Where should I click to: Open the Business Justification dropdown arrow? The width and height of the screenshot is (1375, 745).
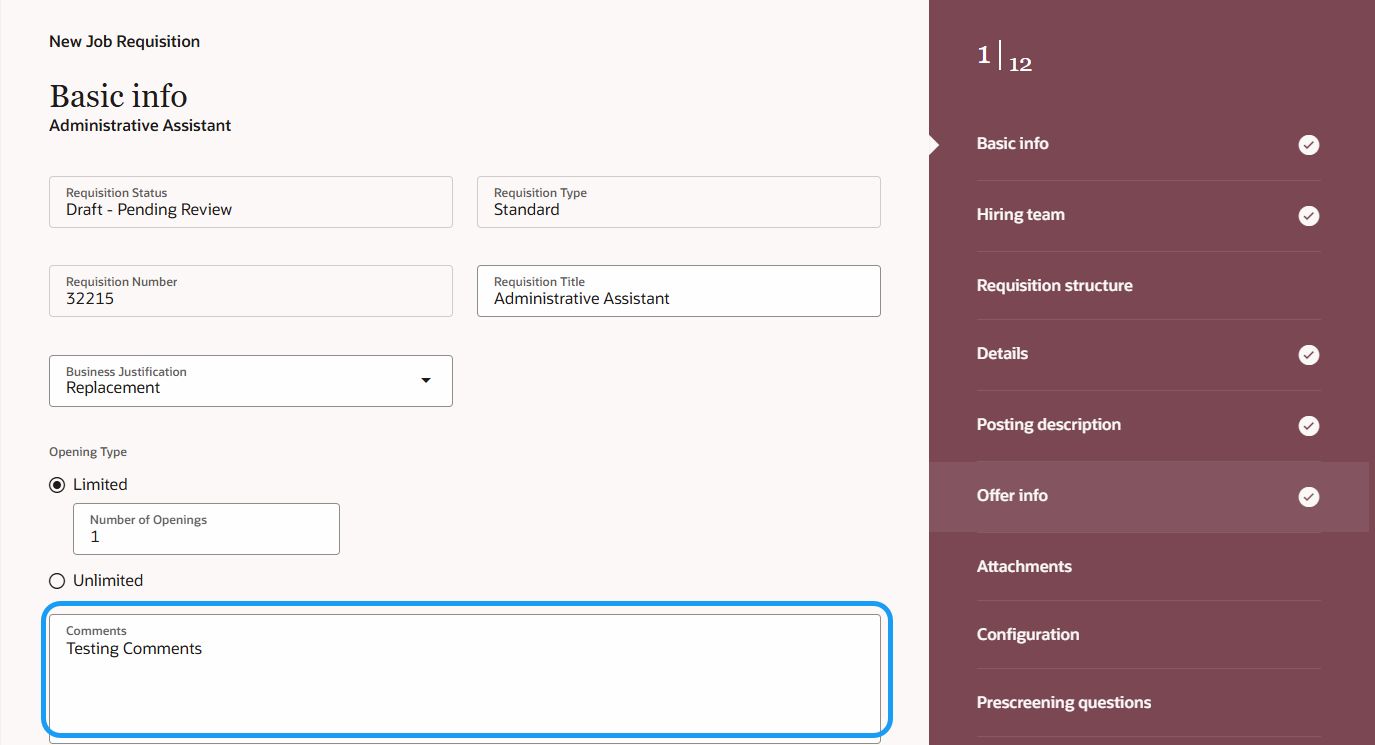pos(426,381)
